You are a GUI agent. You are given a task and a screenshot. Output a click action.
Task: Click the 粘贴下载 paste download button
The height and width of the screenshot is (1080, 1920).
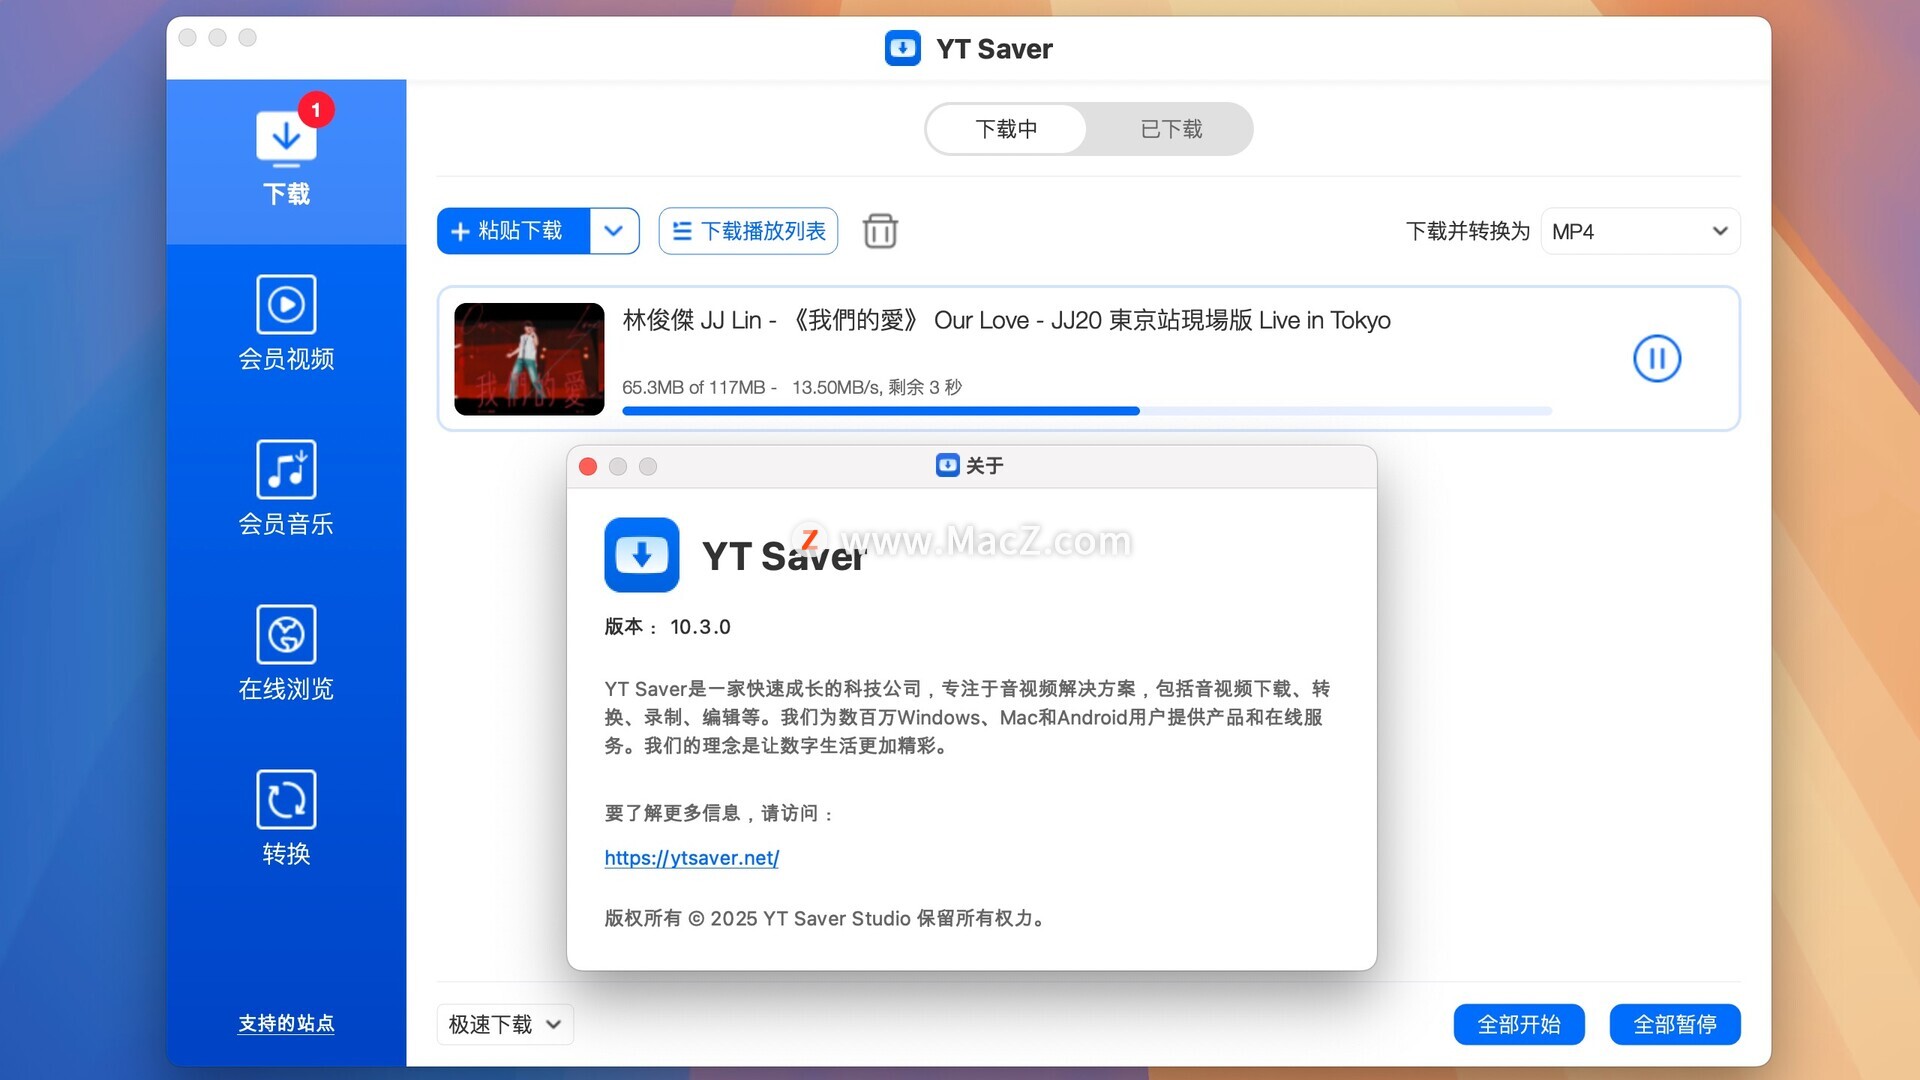point(514,231)
